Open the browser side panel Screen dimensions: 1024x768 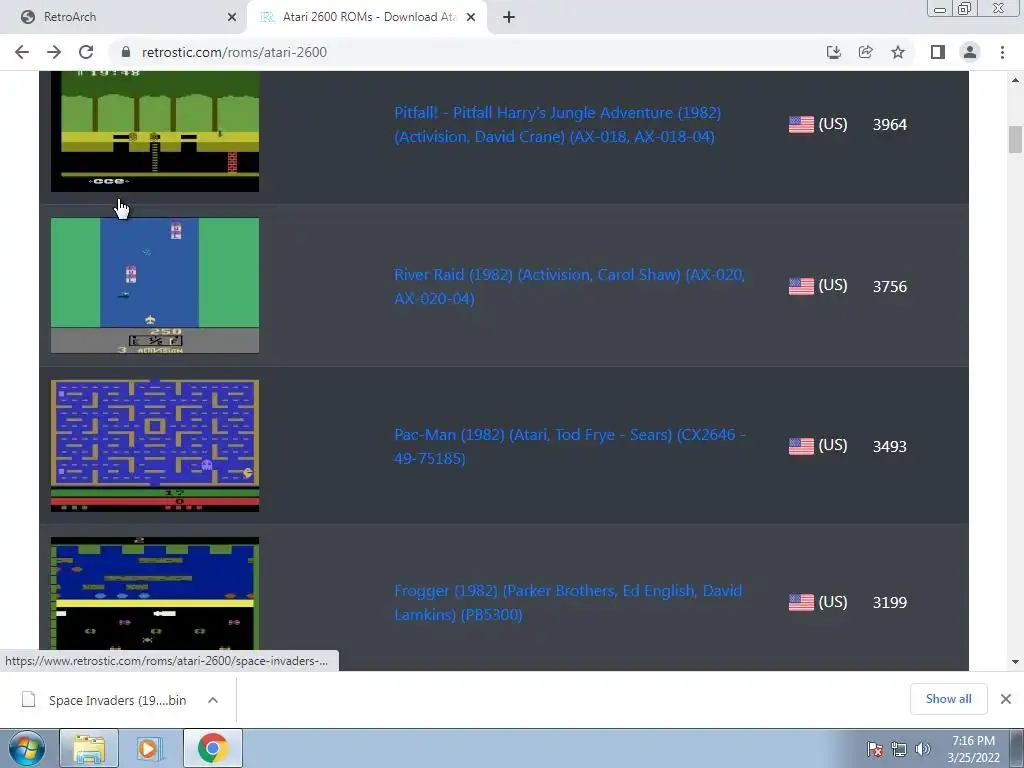[938, 52]
